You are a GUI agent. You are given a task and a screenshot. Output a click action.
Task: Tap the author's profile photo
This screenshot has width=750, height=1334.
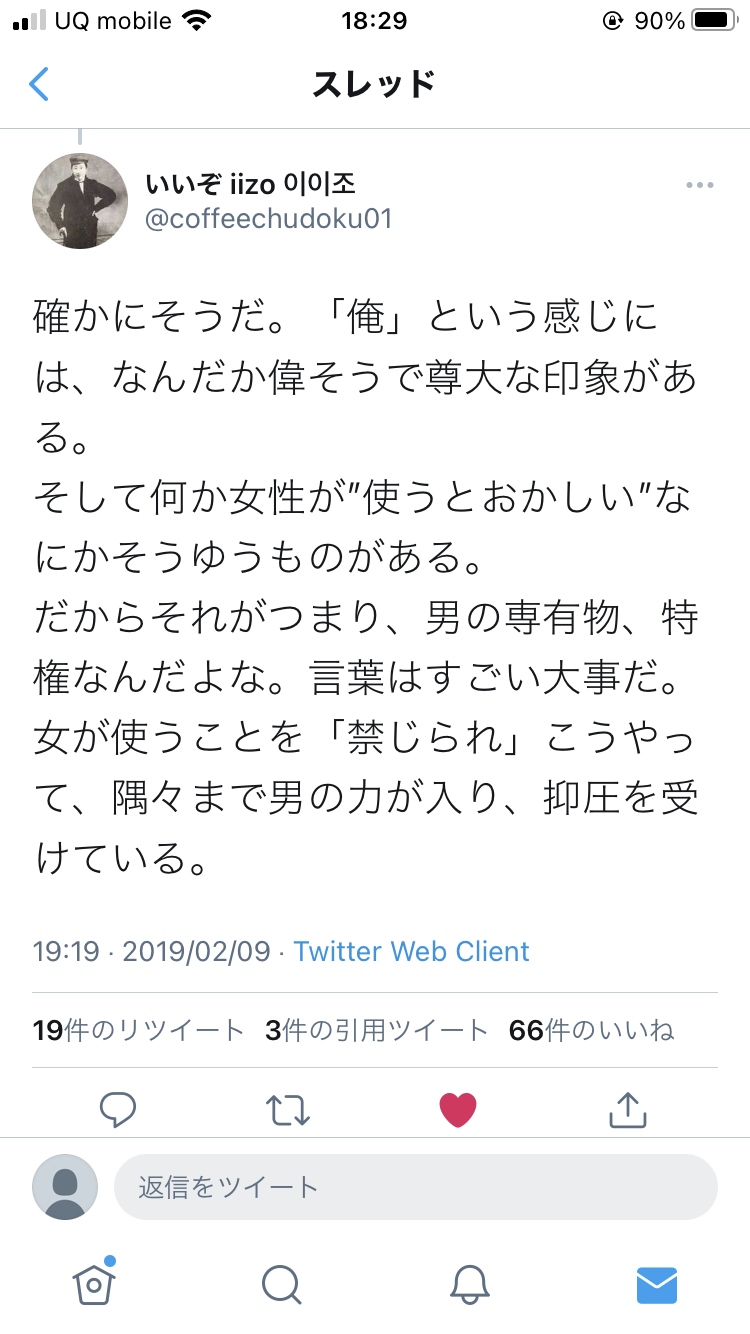pyautogui.click(x=80, y=201)
